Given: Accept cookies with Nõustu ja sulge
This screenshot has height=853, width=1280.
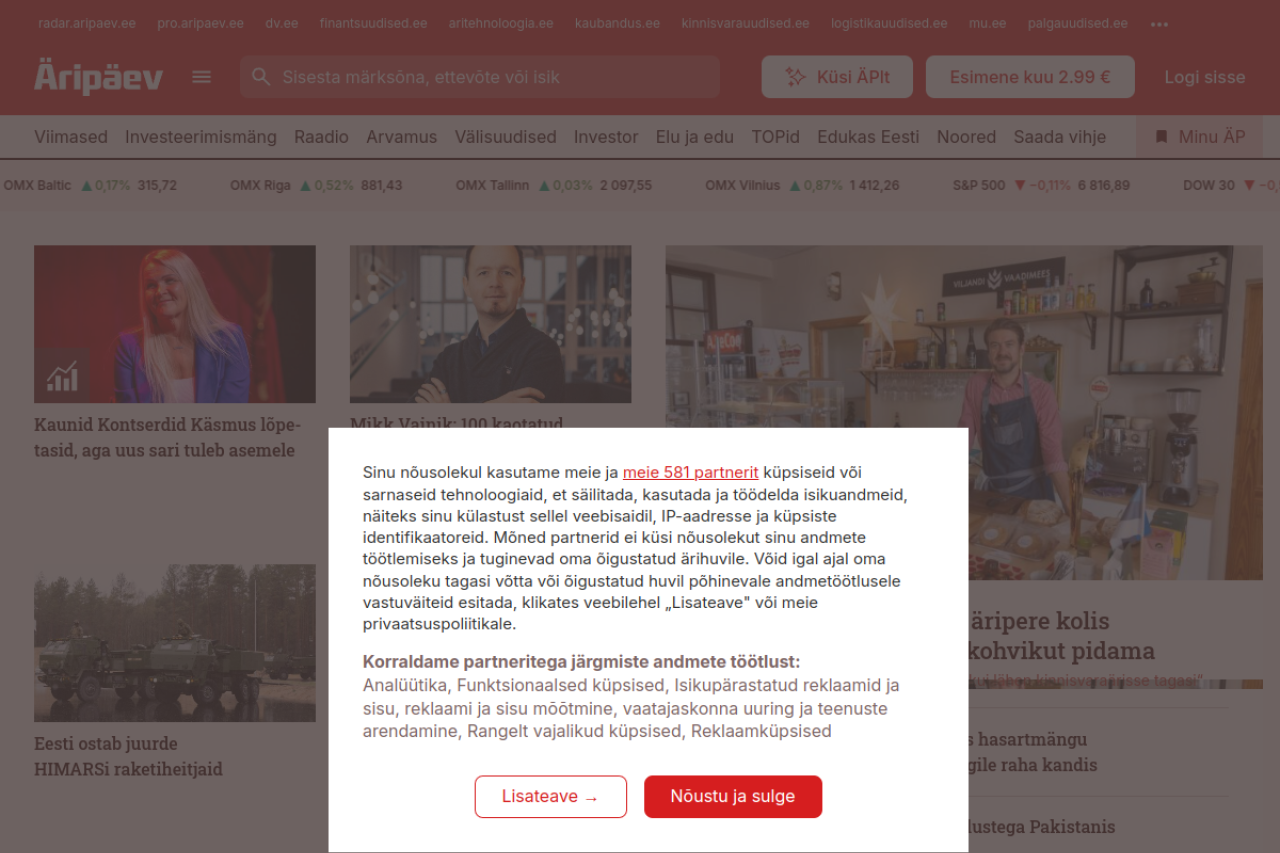Looking at the screenshot, I should [733, 797].
